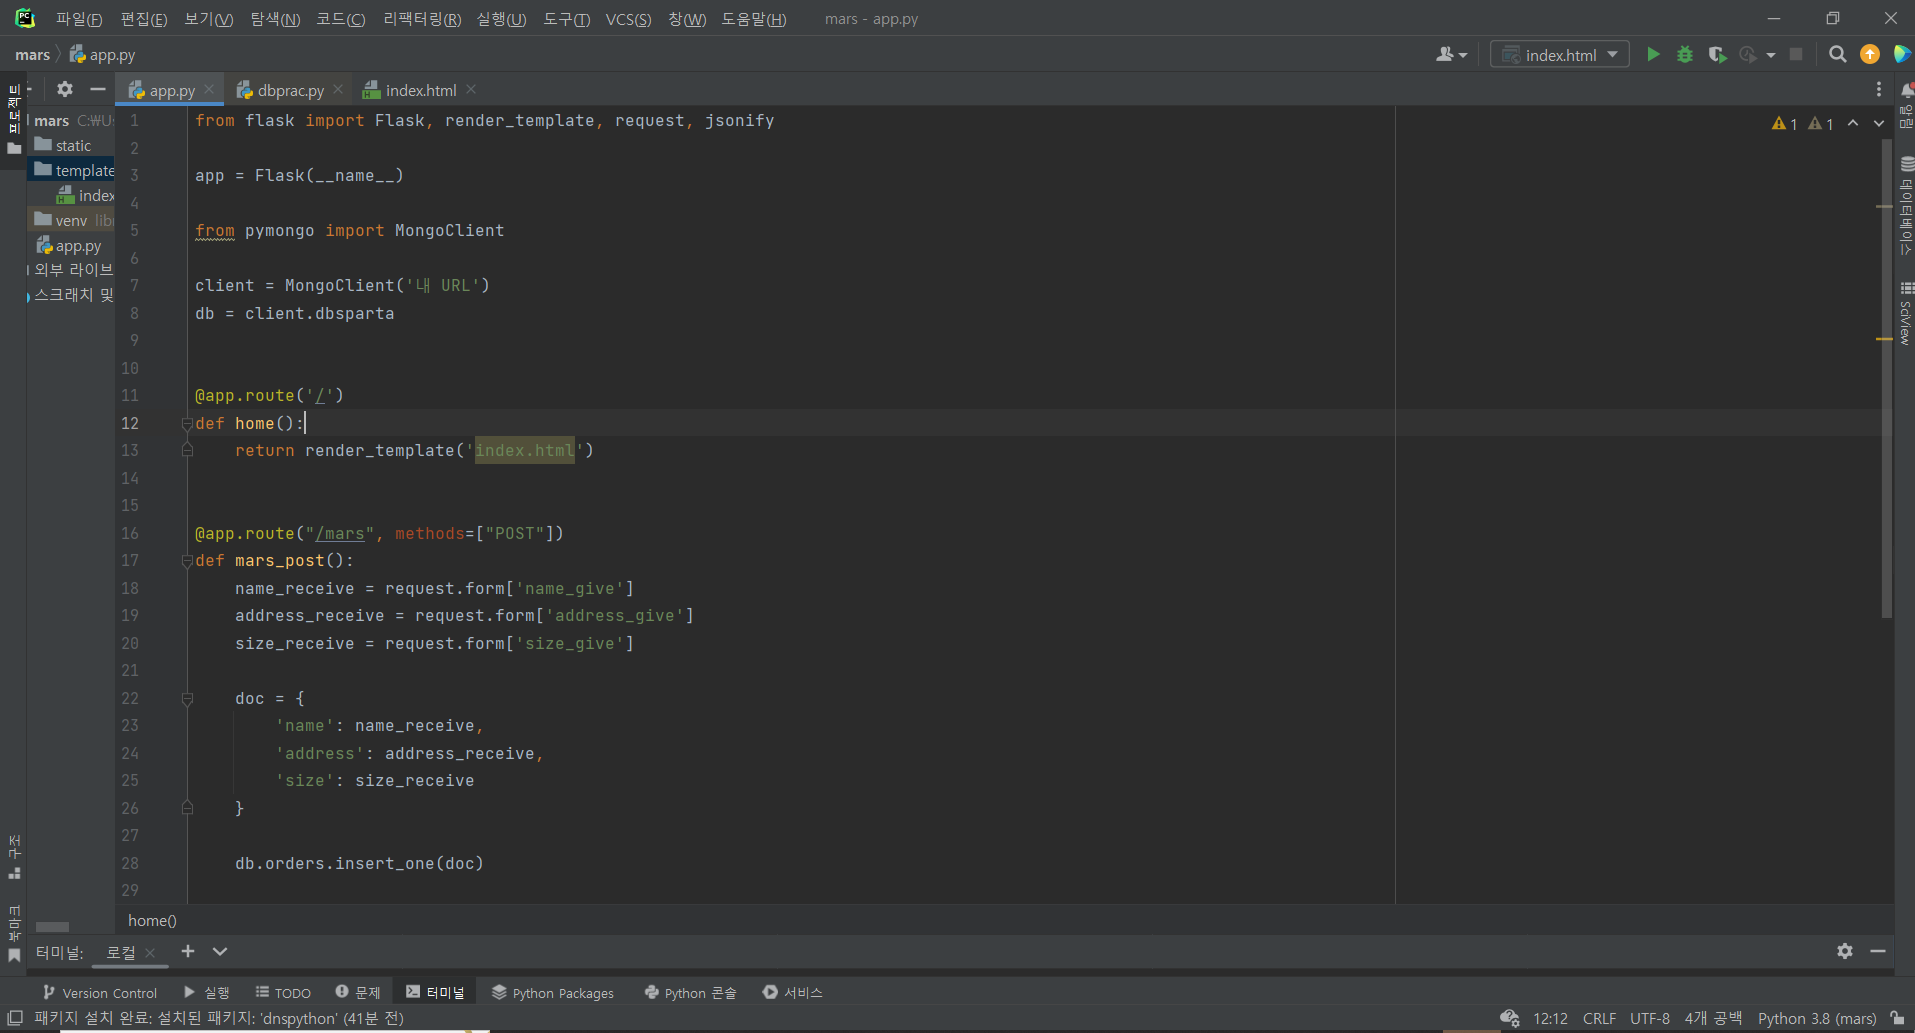Click the weak warning count indicator
The width and height of the screenshot is (1915, 1033).
(x=1821, y=124)
